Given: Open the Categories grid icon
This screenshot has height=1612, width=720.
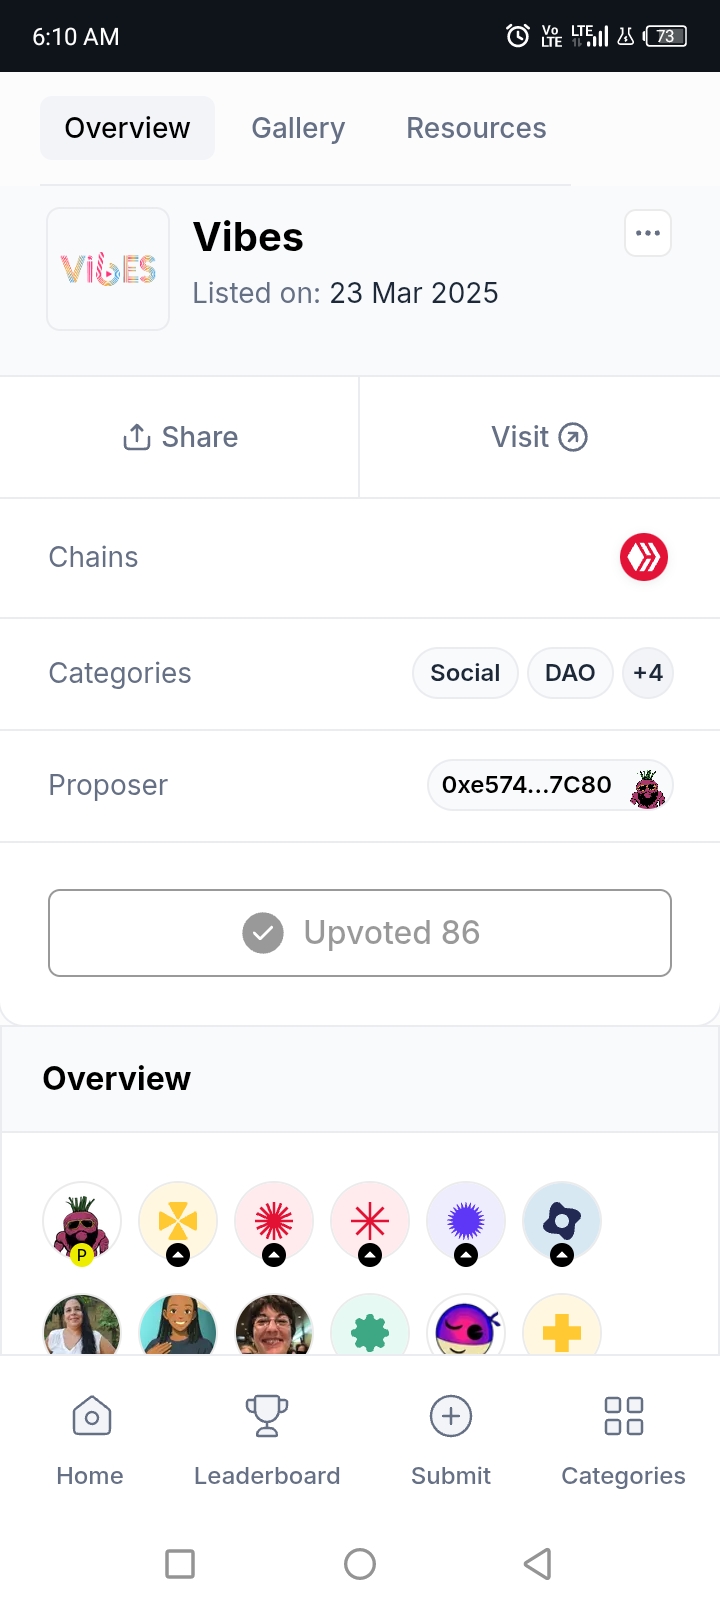Looking at the screenshot, I should click(x=624, y=1416).
